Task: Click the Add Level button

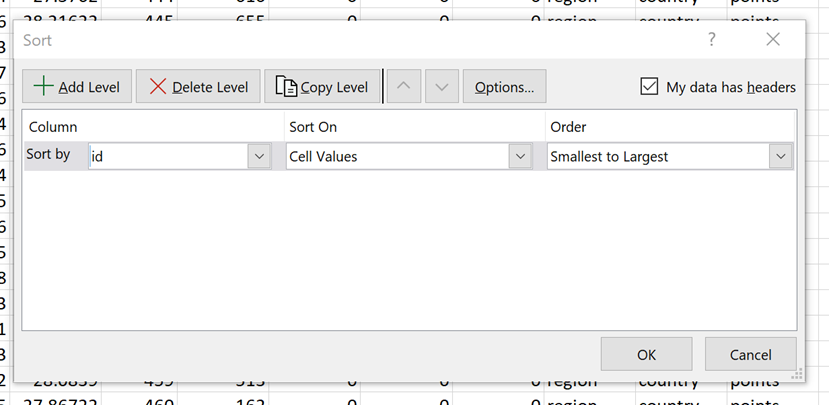Action: 77,87
